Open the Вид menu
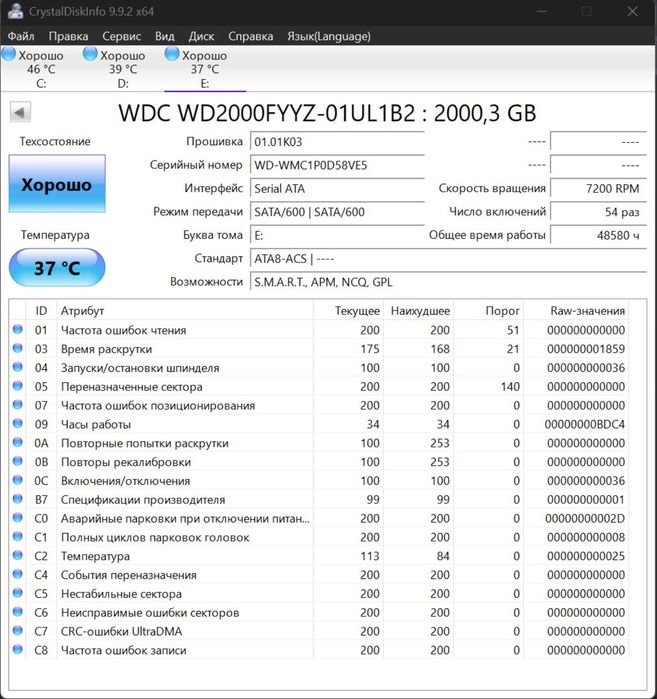 pyautogui.click(x=164, y=36)
